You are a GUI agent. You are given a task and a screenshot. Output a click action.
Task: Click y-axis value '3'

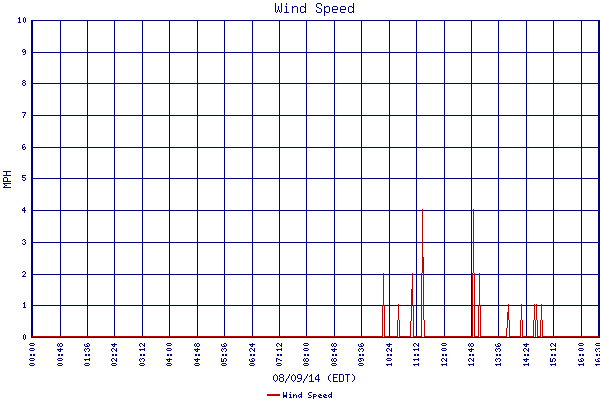click(24, 242)
